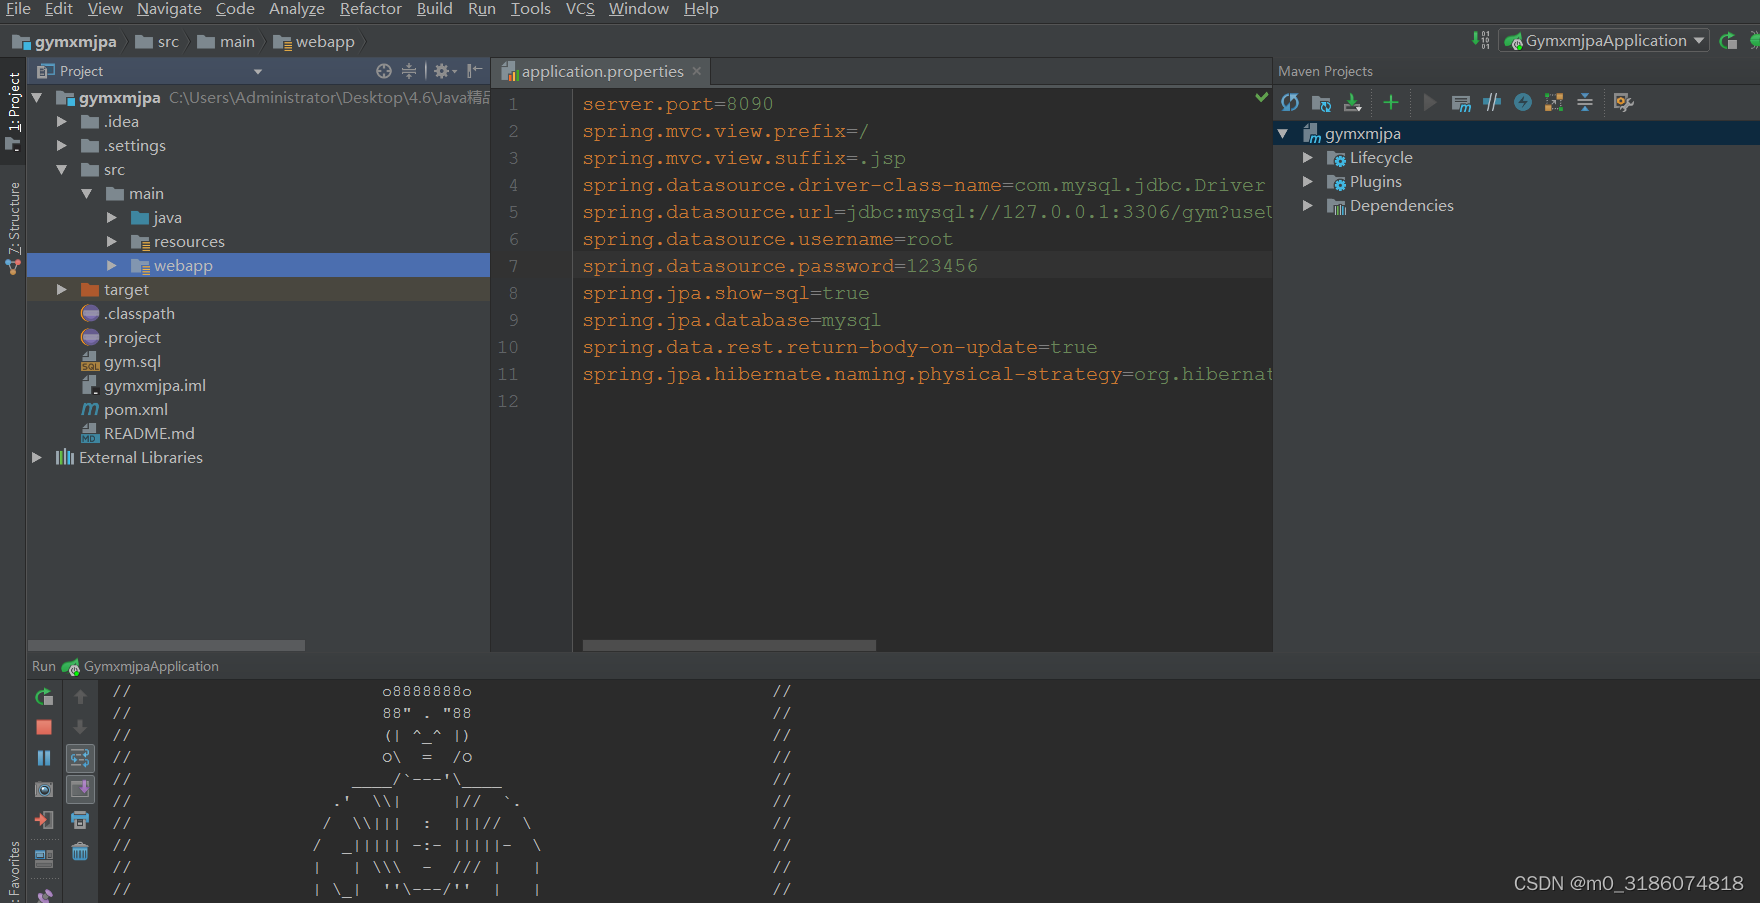The width and height of the screenshot is (1760, 903).
Task: Toggle Skip Tests mode in Maven
Action: coord(1523,102)
